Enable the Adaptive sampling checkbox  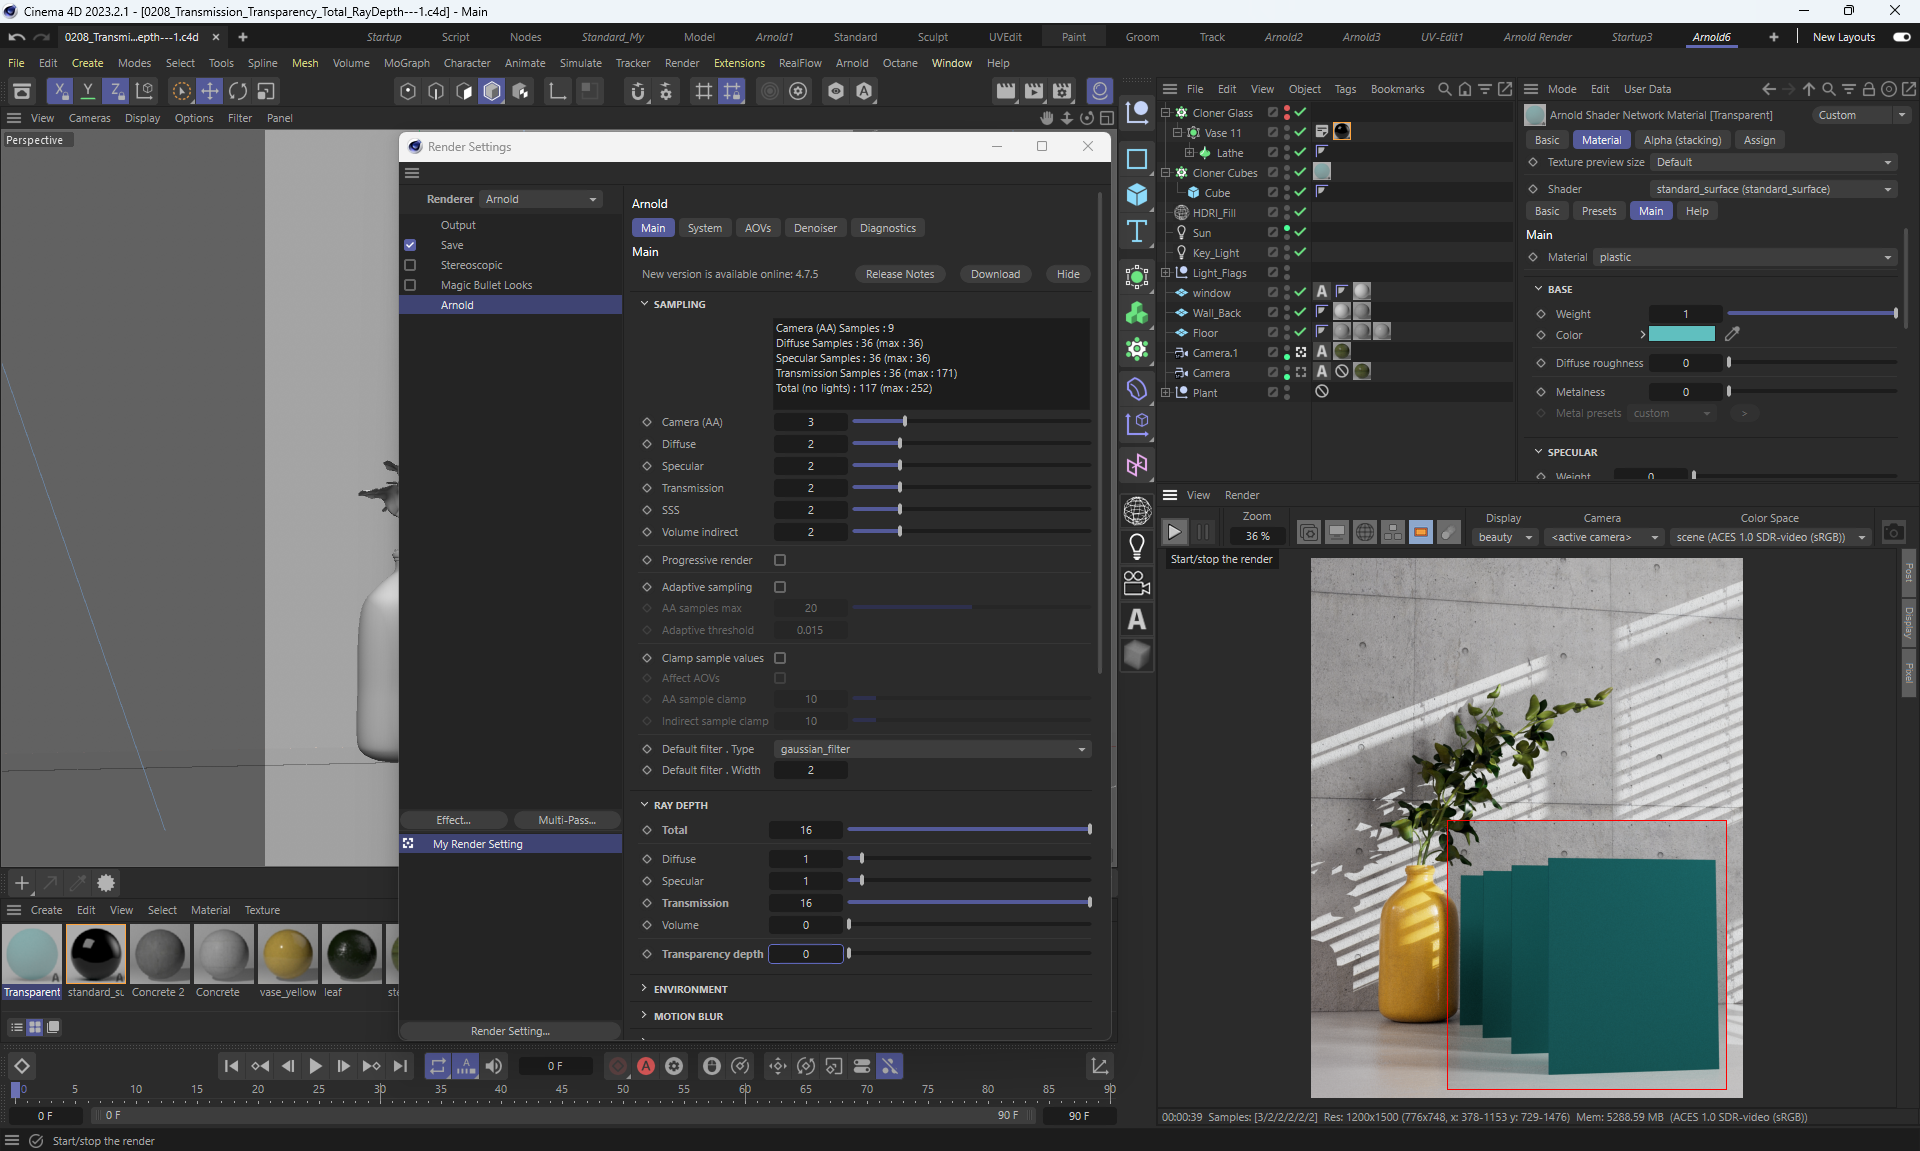(x=780, y=587)
